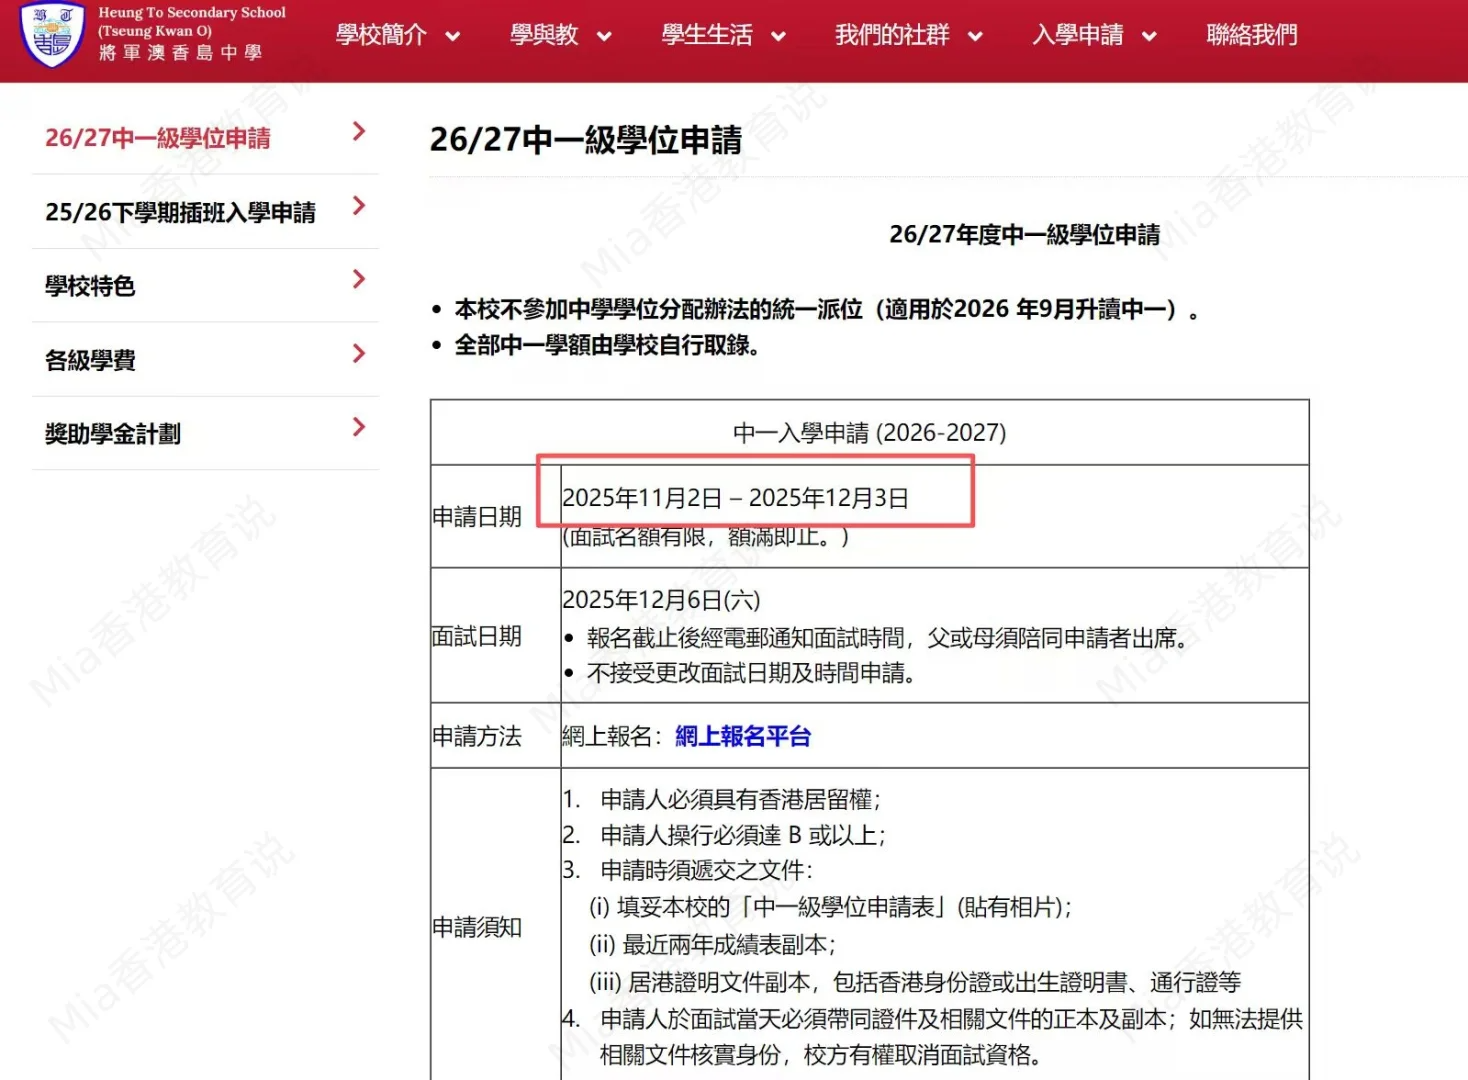The height and width of the screenshot is (1080, 1468).
Task: Click the arrow beside 25/26下學期插班入學申請
Action: (x=359, y=206)
